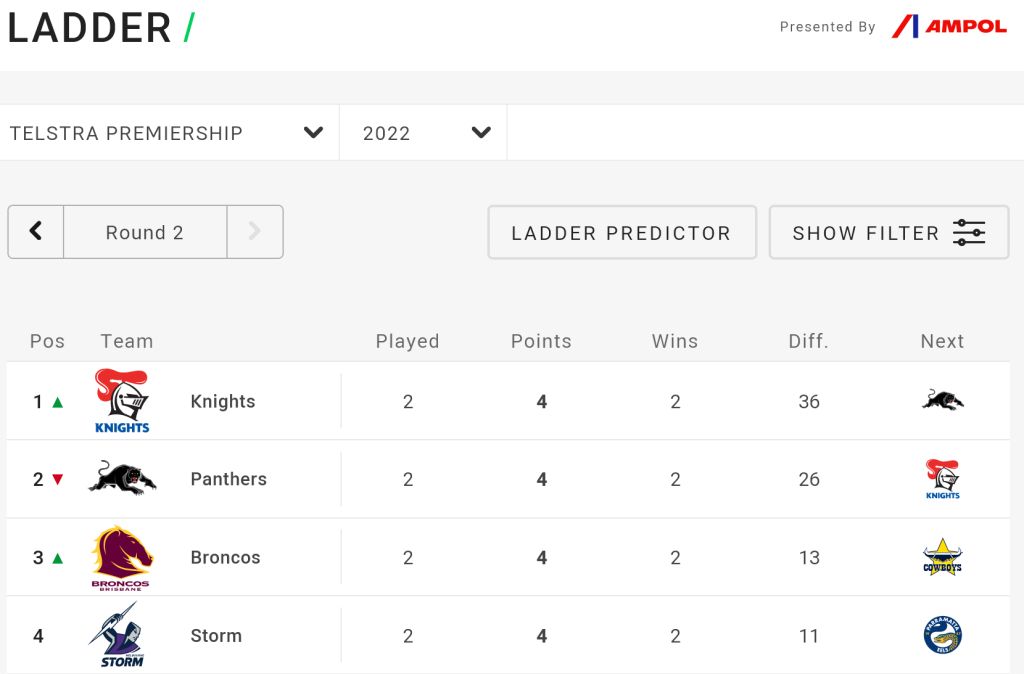This screenshot has height=674, width=1024.
Task: Click the Storm team logo
Action: [118, 635]
